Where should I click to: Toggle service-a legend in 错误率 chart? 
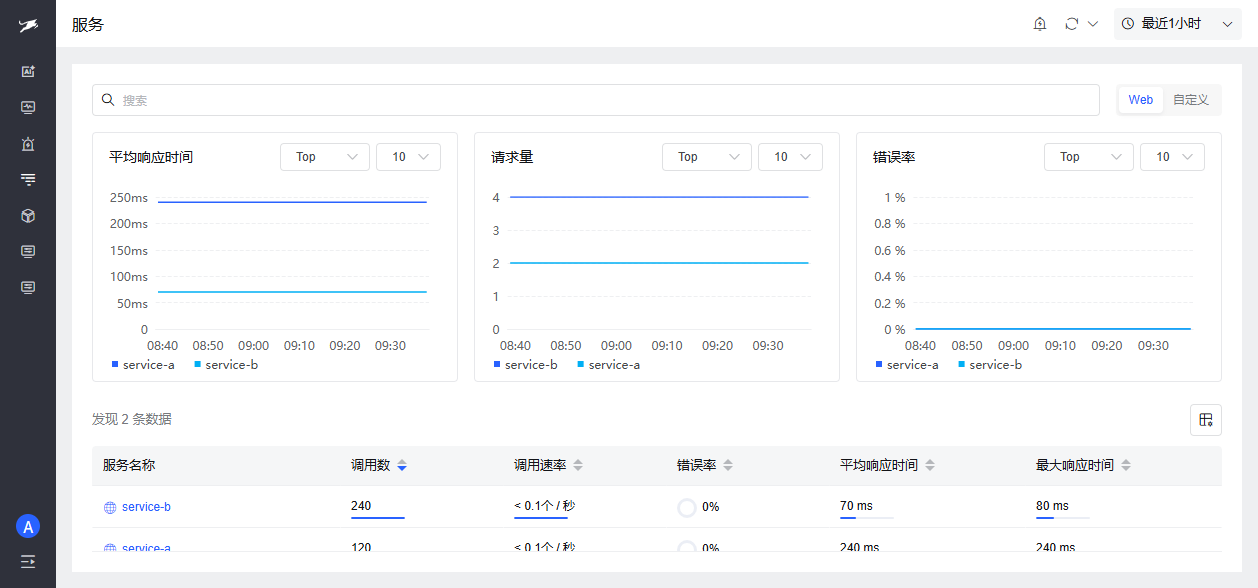tap(907, 365)
